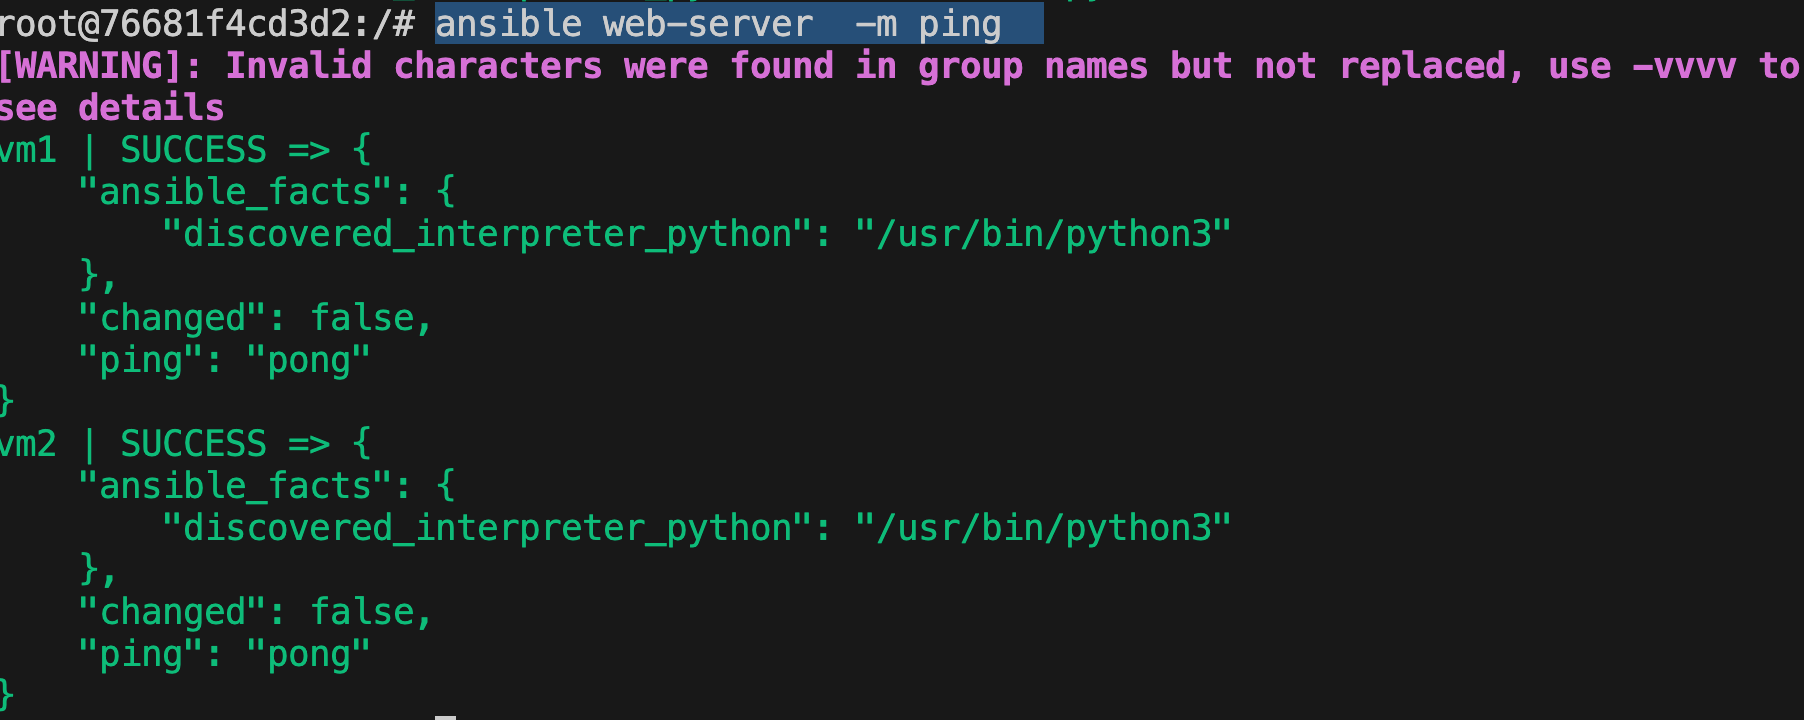Click the '-vvvv' option in warning text

click(x=1685, y=66)
